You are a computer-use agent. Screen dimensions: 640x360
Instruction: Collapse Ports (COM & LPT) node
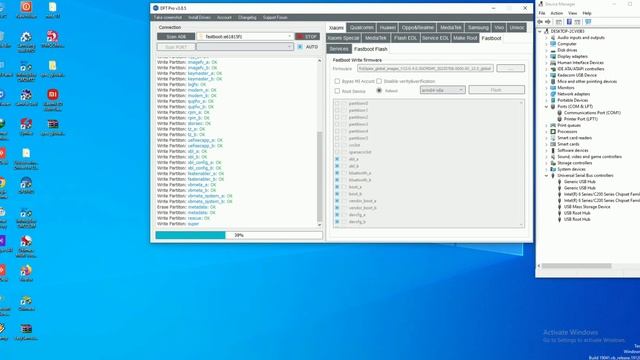pos(547,107)
